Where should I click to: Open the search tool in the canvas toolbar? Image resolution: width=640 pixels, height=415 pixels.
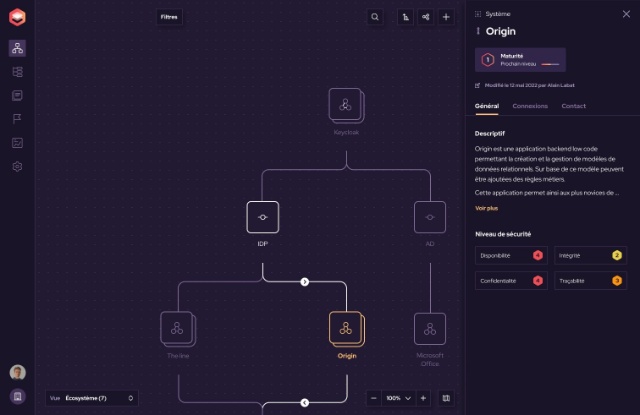(x=375, y=17)
